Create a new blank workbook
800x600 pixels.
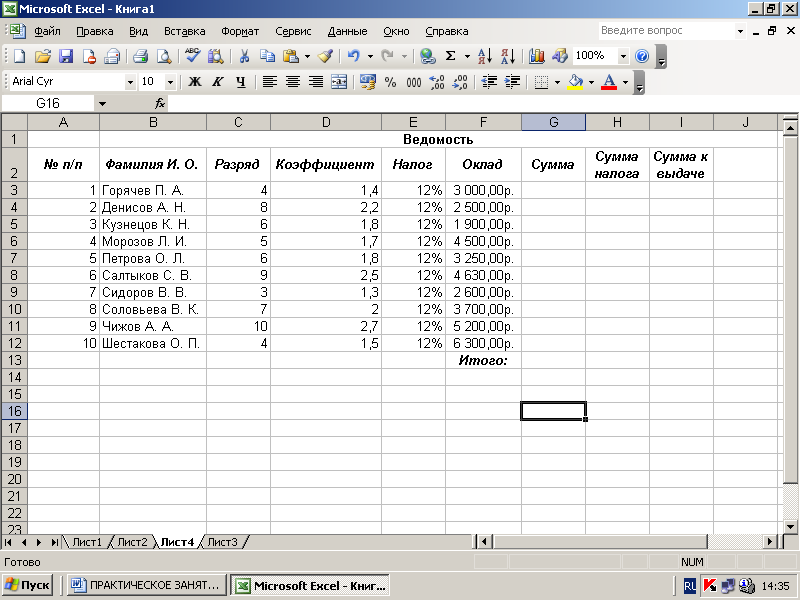coord(19,56)
